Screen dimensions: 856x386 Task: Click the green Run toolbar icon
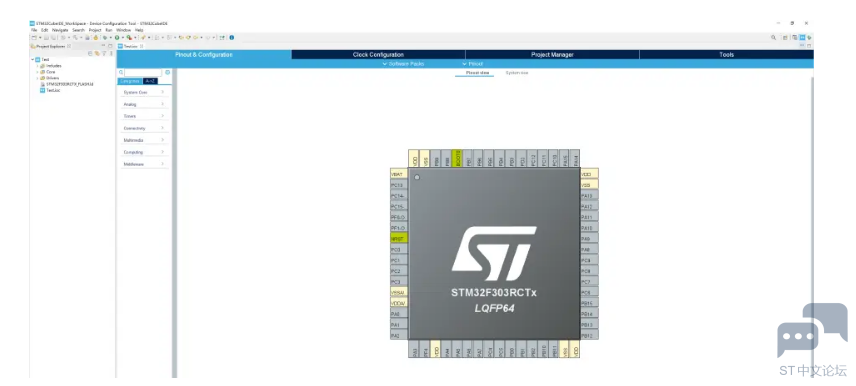point(117,38)
